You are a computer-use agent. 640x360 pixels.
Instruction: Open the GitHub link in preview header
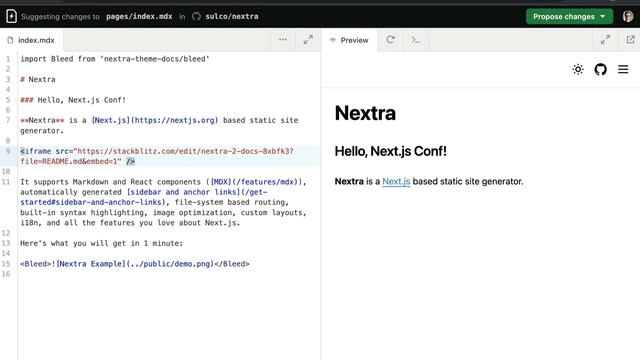tap(600, 69)
